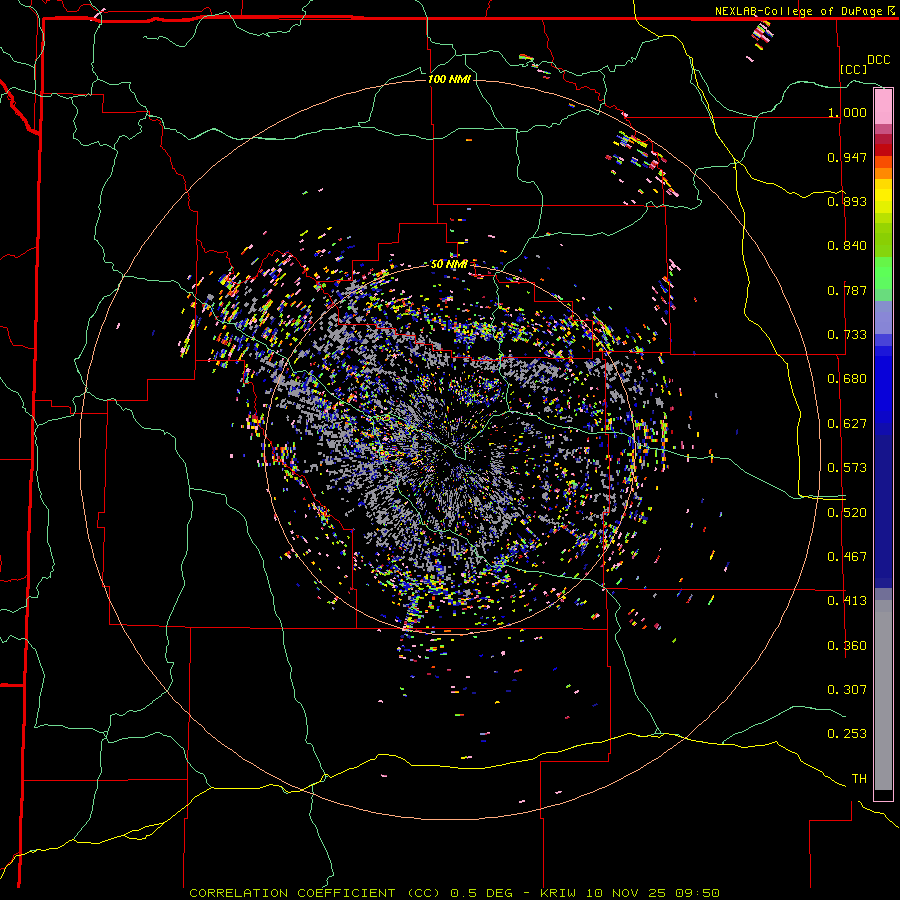
Task: Click the DCC label above the color scale
Action: coord(878,60)
